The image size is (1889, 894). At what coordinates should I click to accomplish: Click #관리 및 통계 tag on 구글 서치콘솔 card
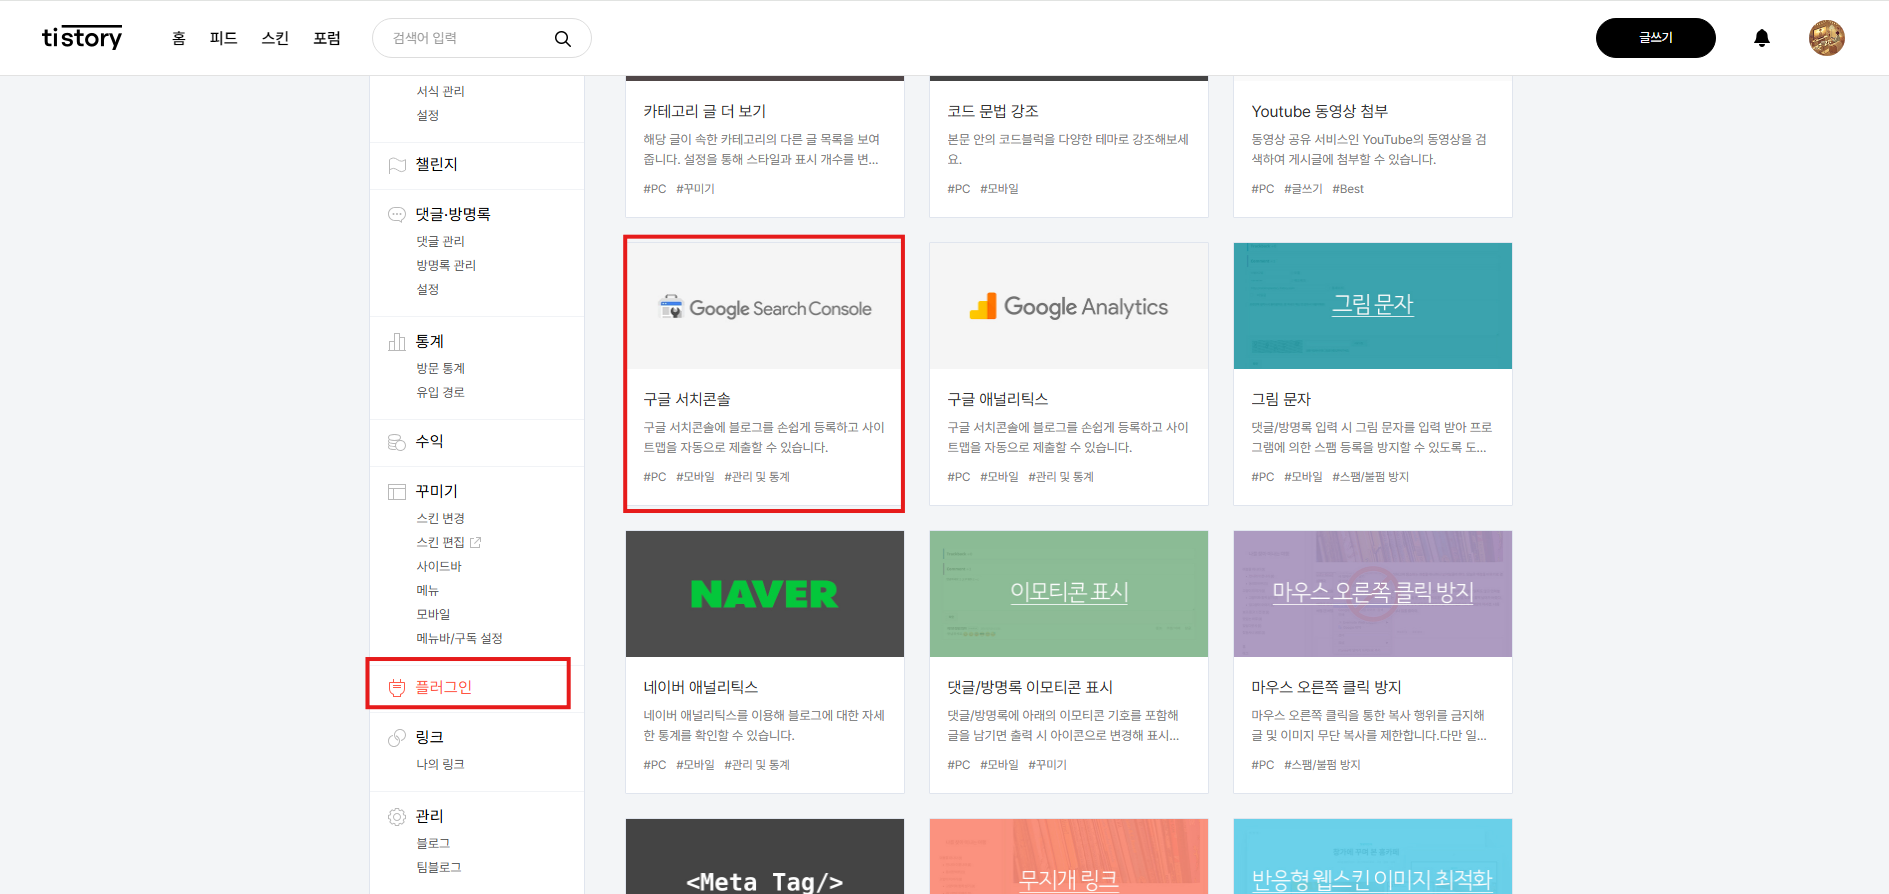757,477
